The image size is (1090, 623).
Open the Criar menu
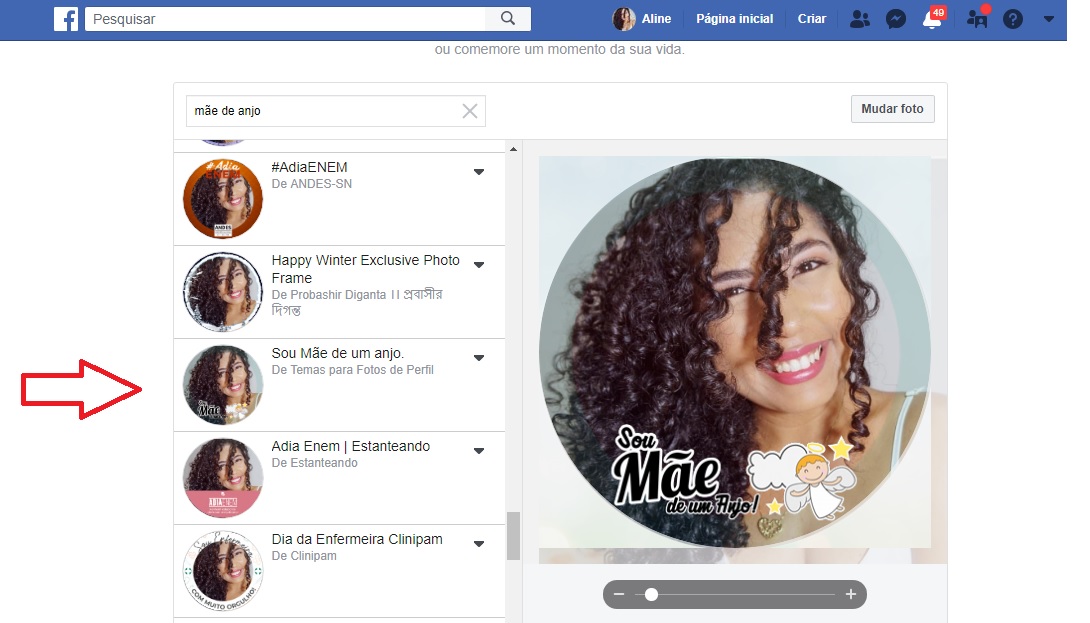(x=811, y=18)
